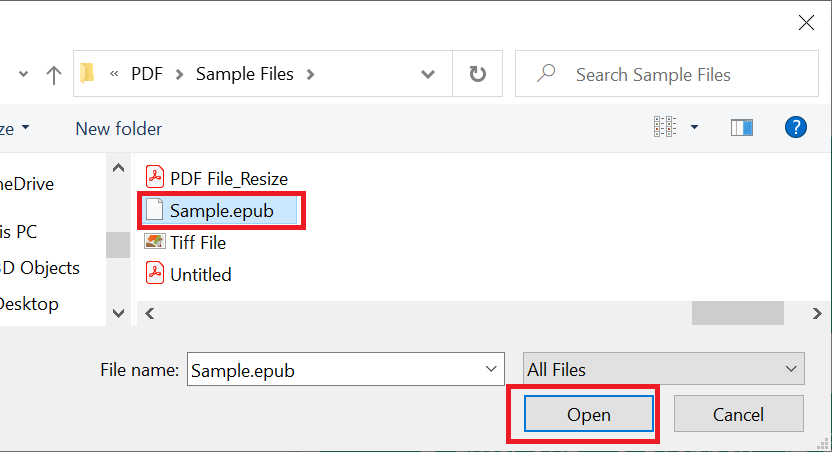Select the PDF File_Resize file
This screenshot has width=832, height=452.
point(217,179)
